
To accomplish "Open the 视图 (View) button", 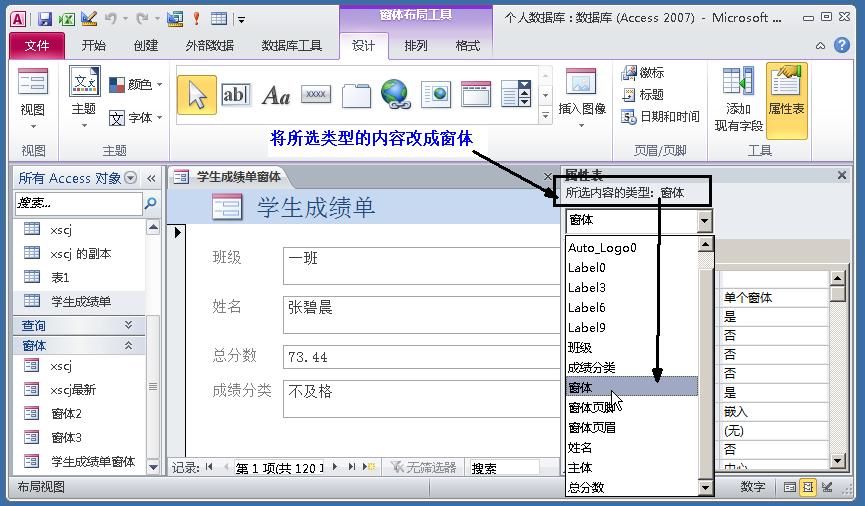I will point(33,98).
